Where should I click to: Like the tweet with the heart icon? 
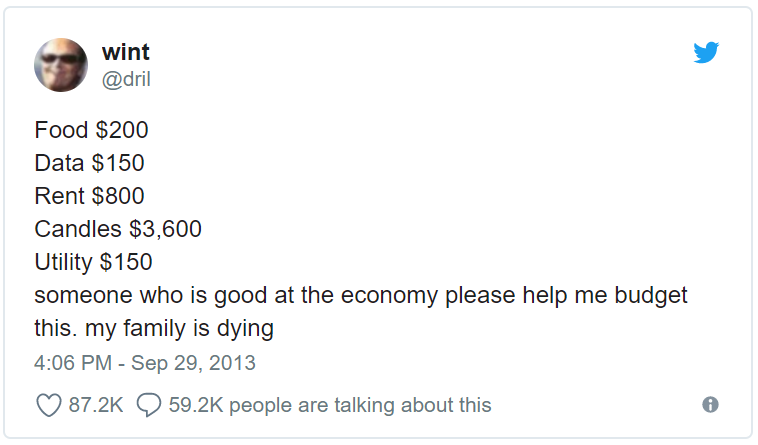[49, 405]
